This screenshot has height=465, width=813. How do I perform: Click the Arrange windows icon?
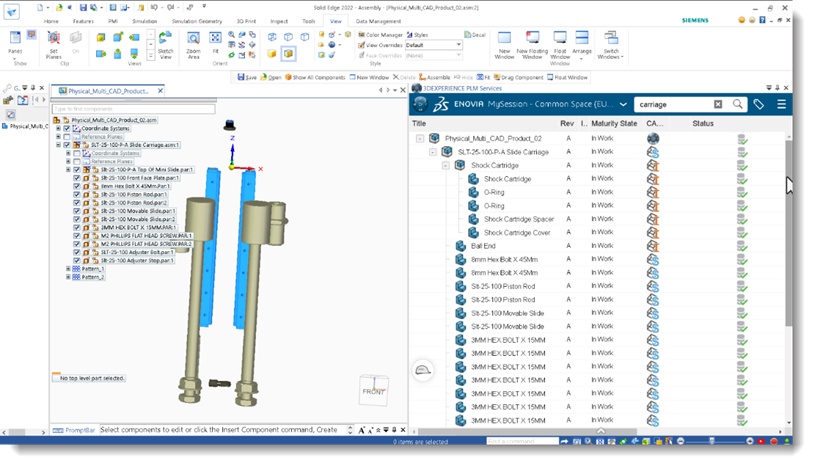click(582, 44)
